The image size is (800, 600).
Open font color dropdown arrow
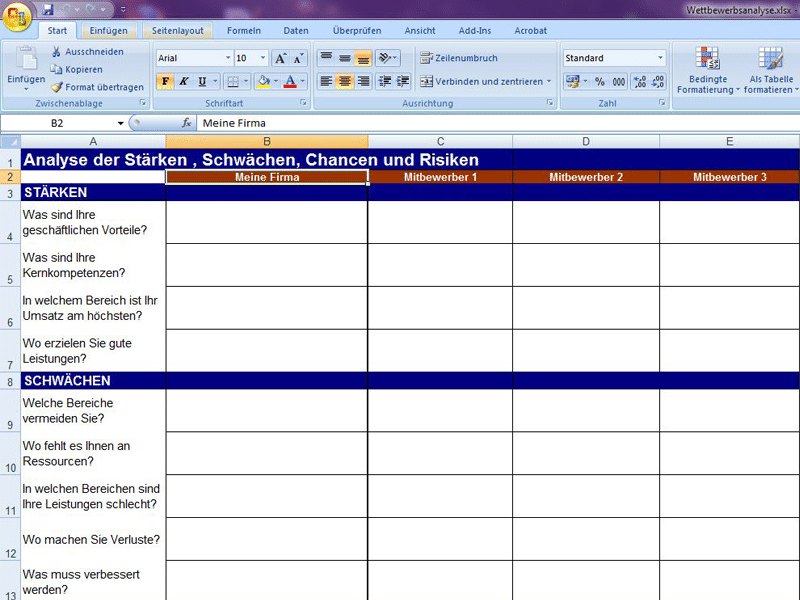(303, 81)
